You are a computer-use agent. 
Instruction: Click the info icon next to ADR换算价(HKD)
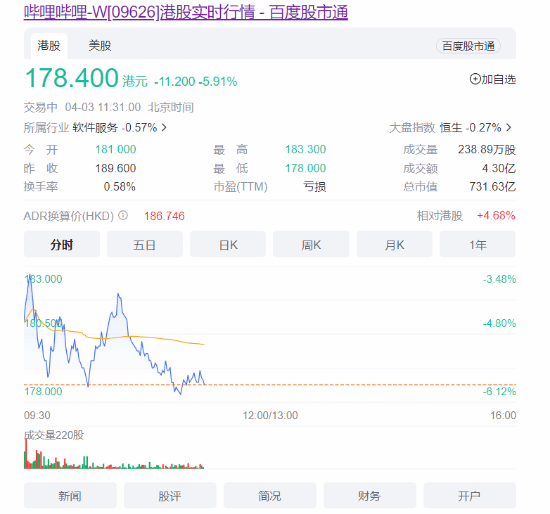(x=123, y=215)
